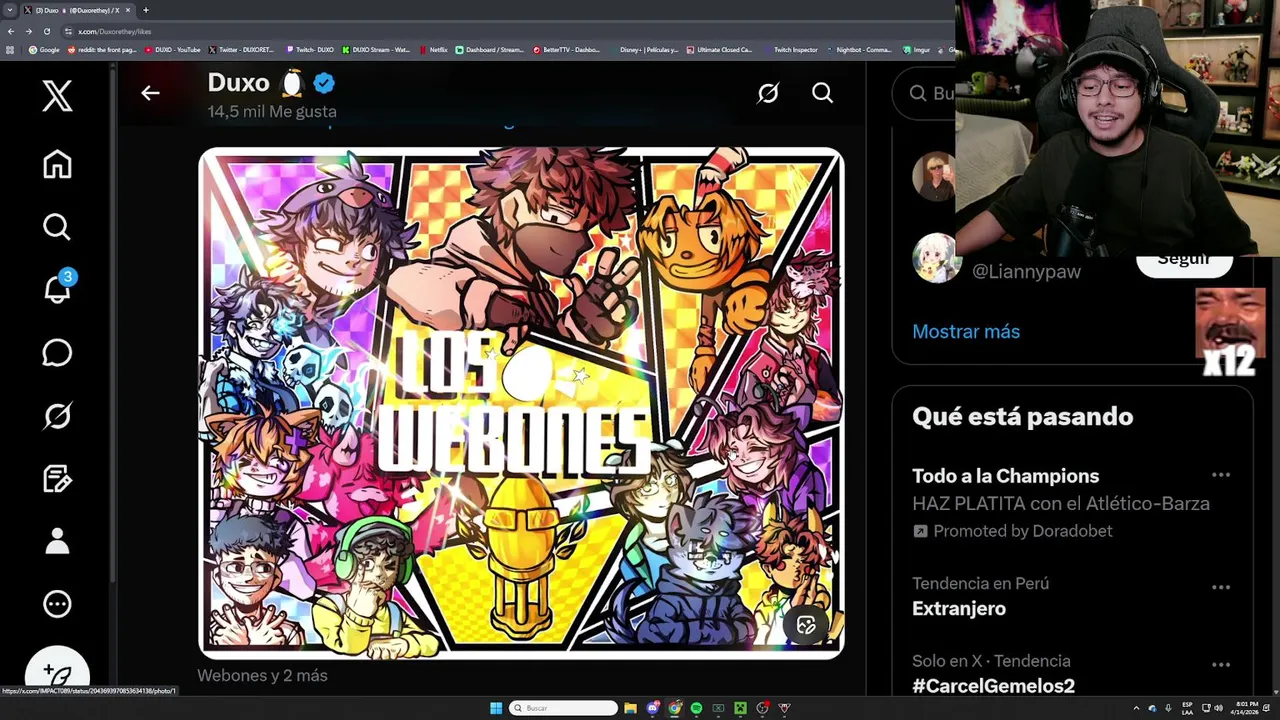
Task: Reload the page with refresh button
Action: click(x=46, y=31)
